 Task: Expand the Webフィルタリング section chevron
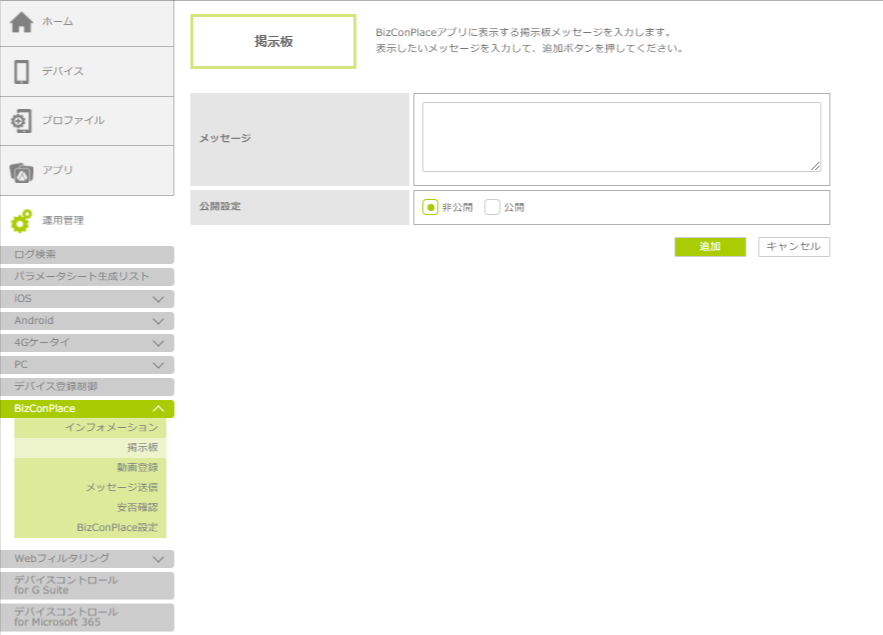pos(158,559)
